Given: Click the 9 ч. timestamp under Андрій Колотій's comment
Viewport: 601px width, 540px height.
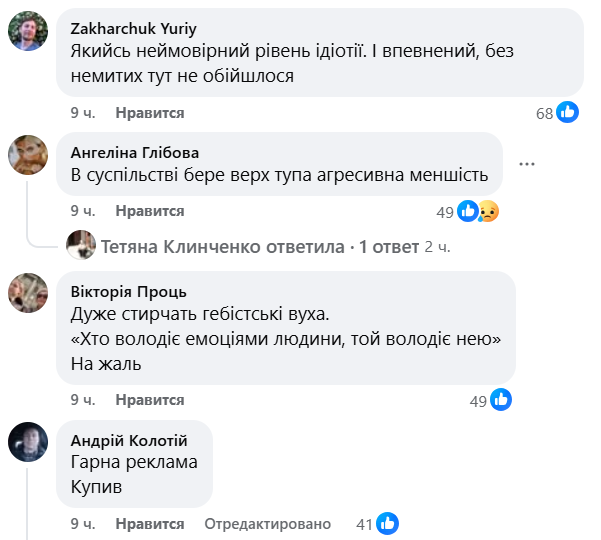Looking at the screenshot, I should [x=82, y=524].
